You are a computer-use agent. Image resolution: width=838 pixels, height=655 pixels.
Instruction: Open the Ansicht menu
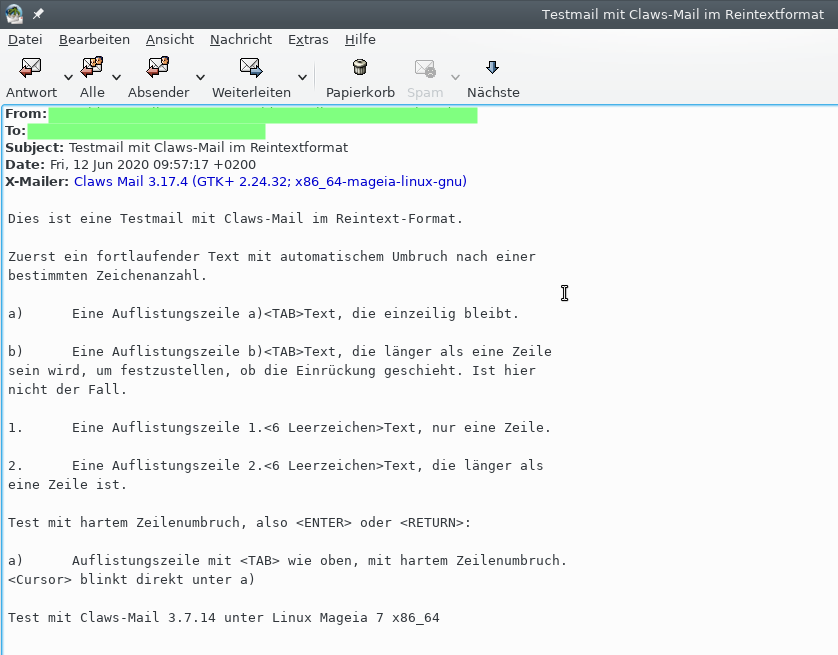point(170,40)
